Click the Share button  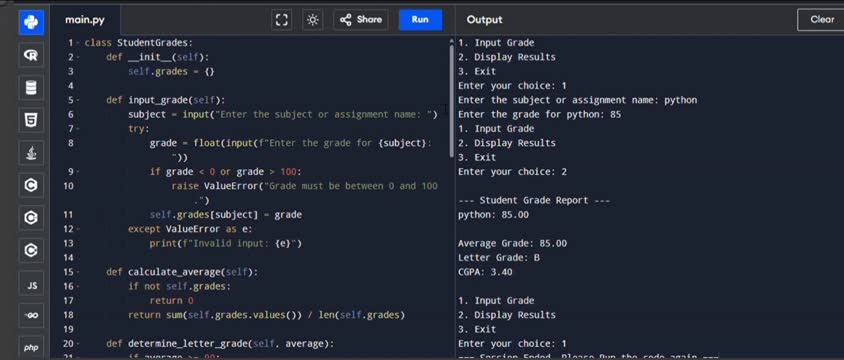click(x=361, y=20)
